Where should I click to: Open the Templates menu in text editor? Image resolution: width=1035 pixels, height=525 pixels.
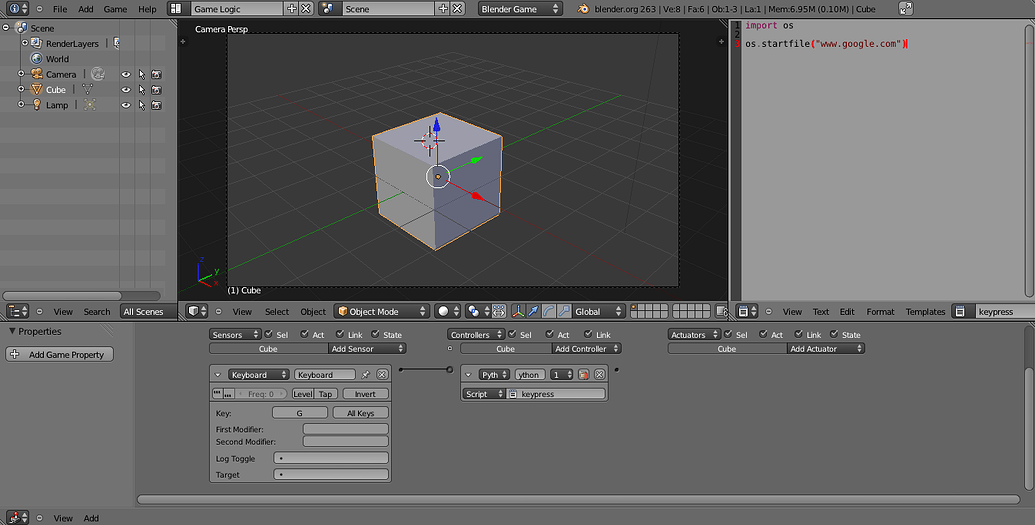(x=925, y=311)
